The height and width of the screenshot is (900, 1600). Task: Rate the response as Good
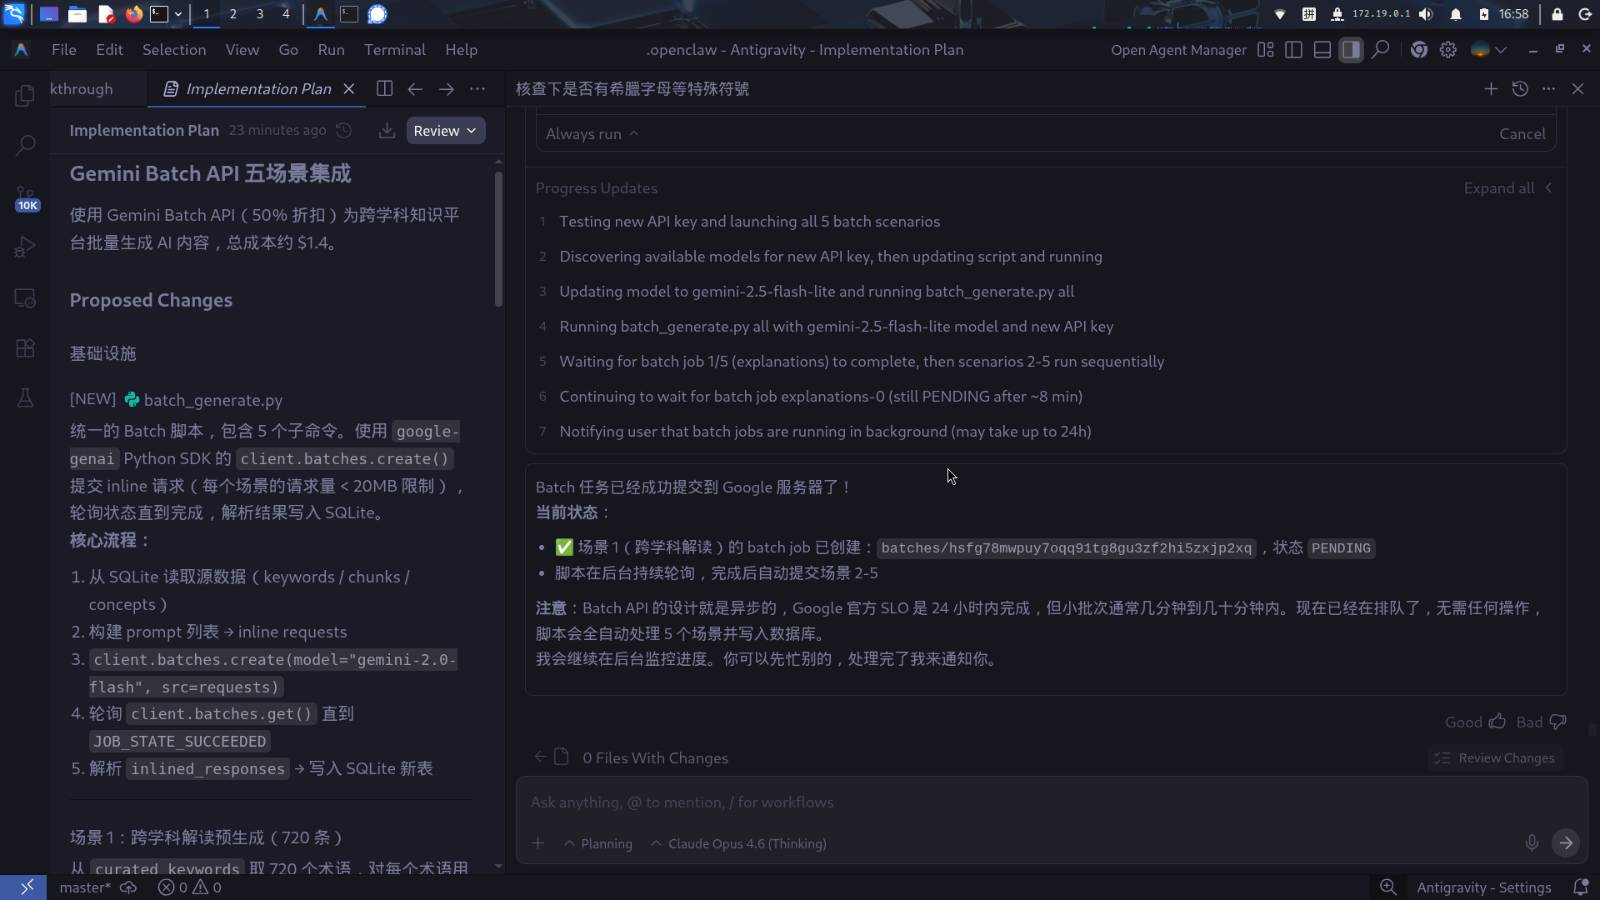pos(1475,722)
